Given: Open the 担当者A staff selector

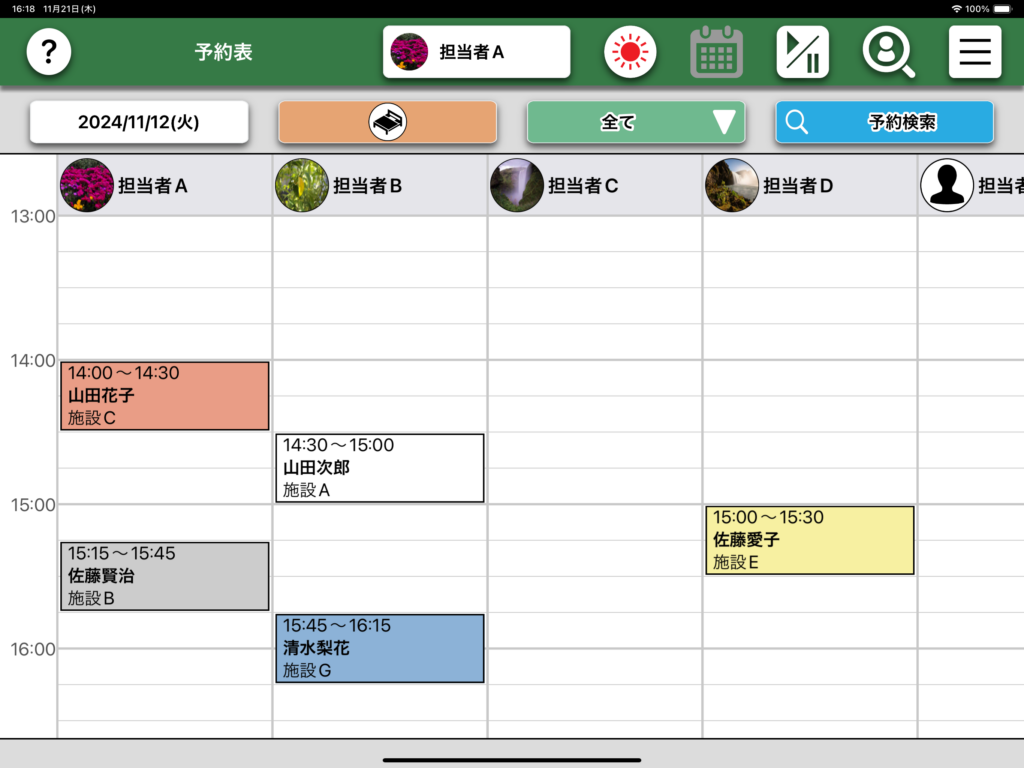Looking at the screenshot, I should [476, 52].
